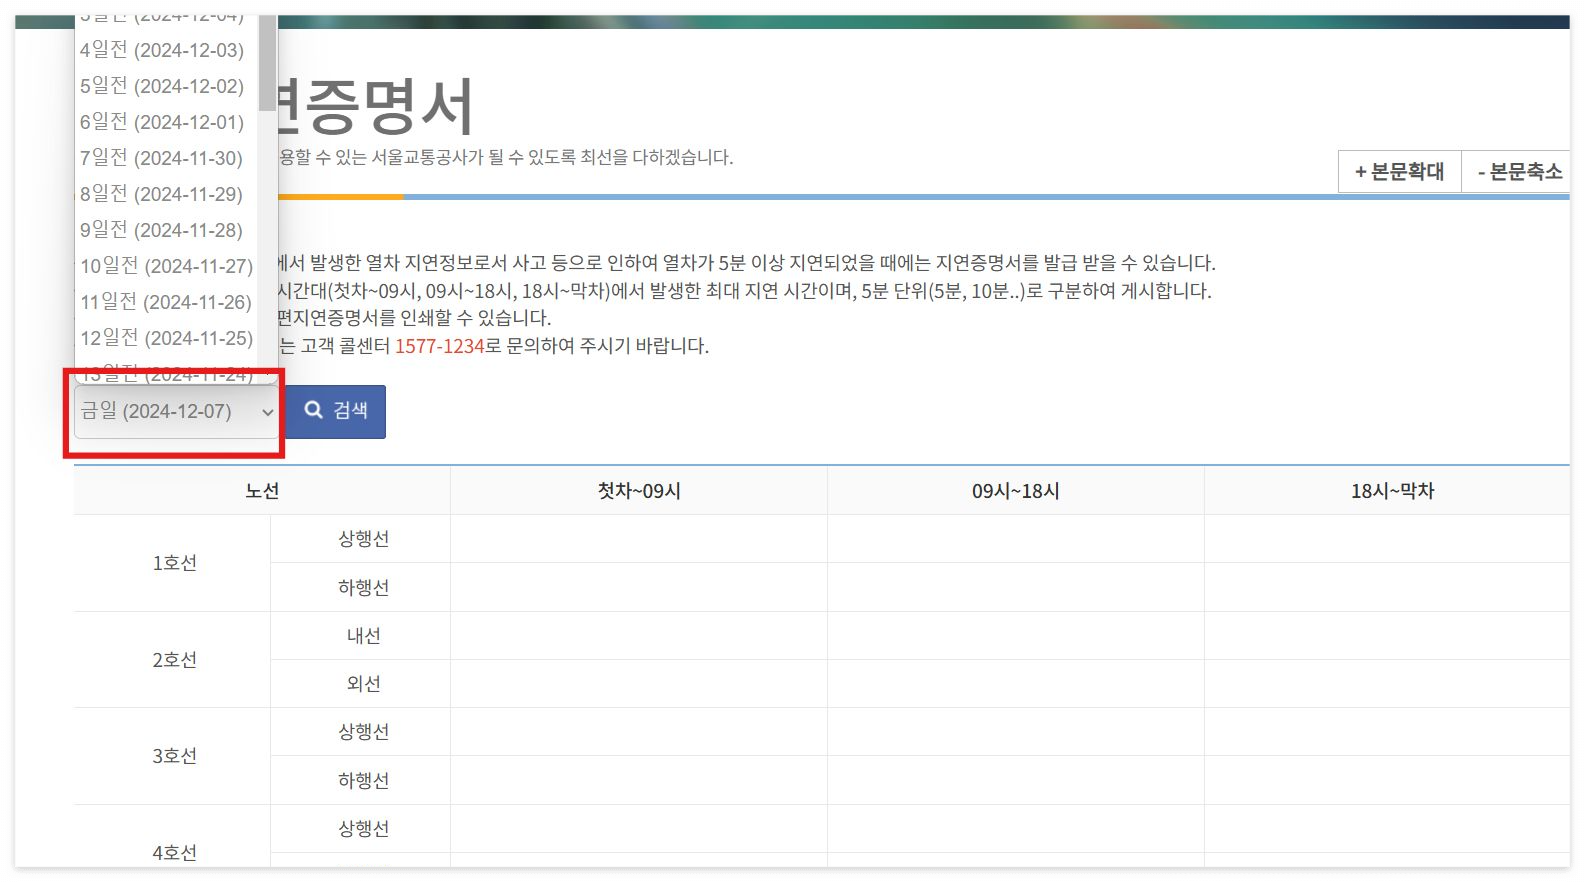Viewport: 1585px width, 882px height.
Task: Click 상행선 under 1호선
Action: (x=363, y=539)
